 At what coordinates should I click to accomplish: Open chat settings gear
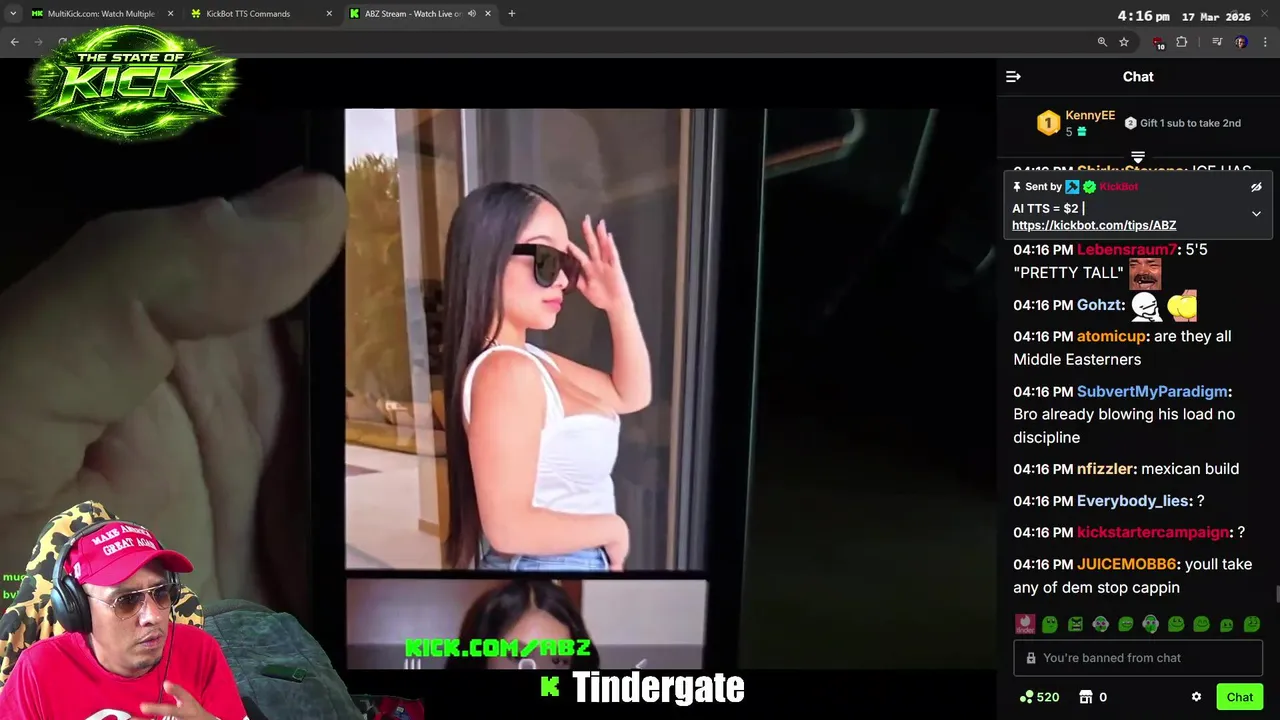pyautogui.click(x=1196, y=697)
